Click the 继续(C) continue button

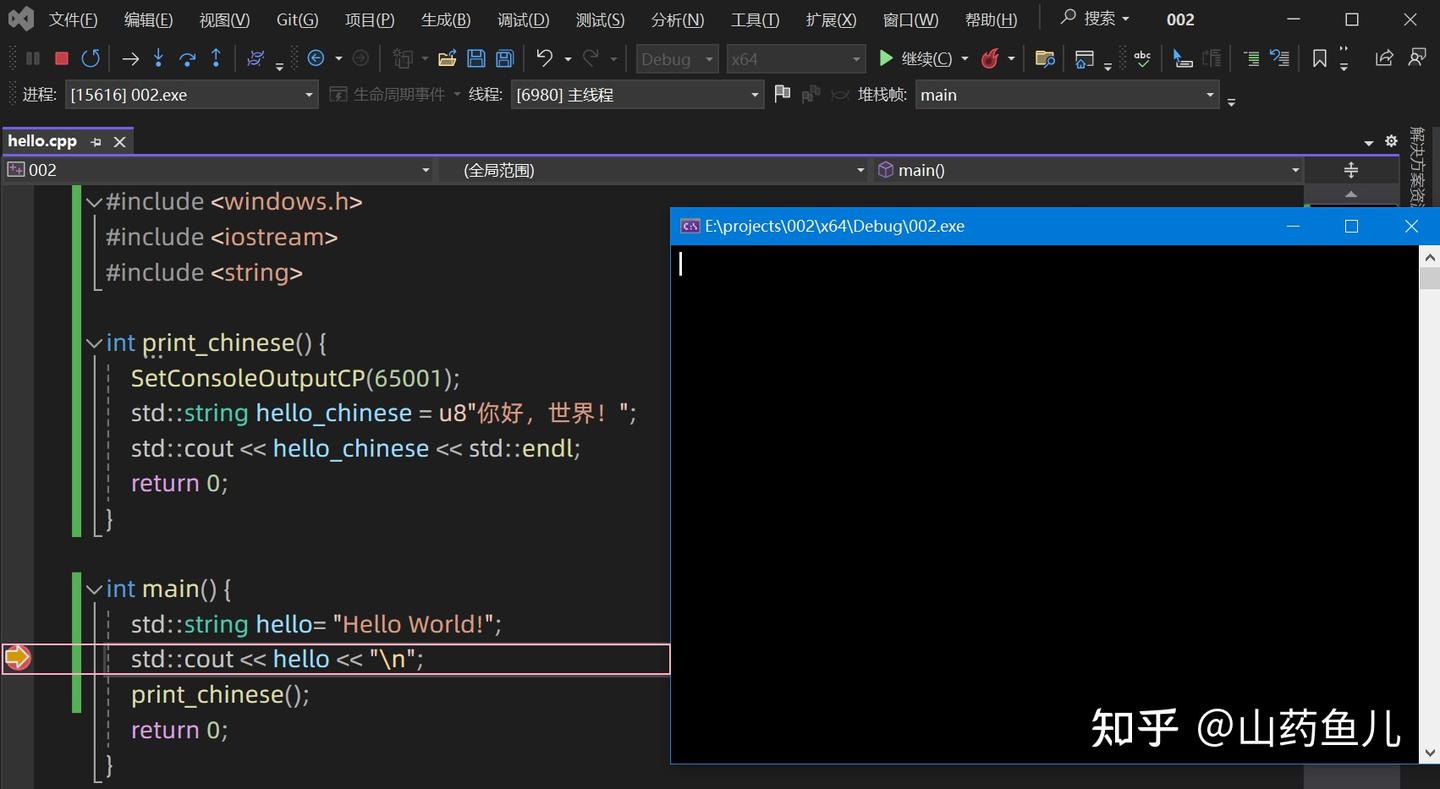click(915, 59)
